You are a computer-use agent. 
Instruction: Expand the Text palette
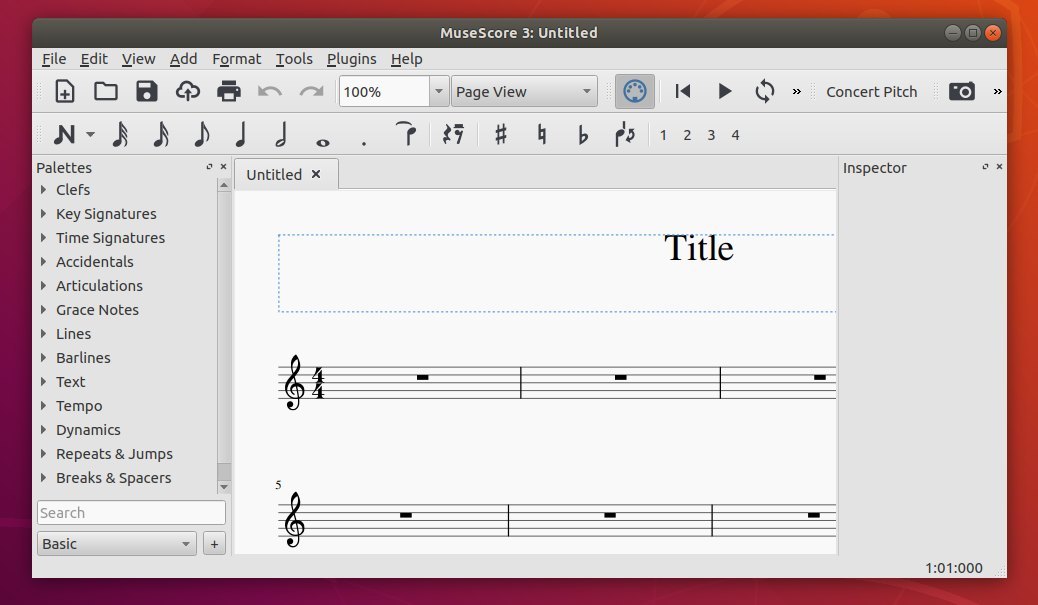click(44, 381)
